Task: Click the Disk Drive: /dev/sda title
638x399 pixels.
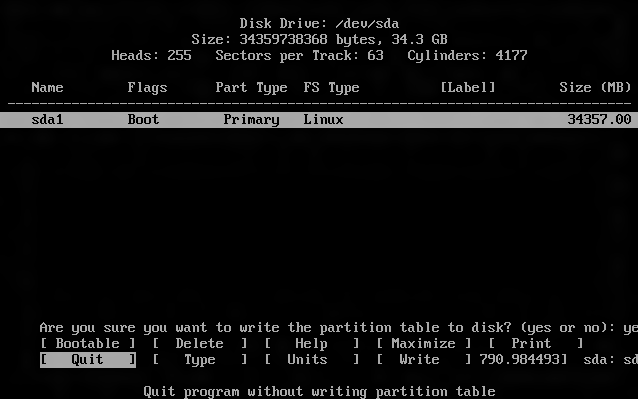Action: [319, 24]
